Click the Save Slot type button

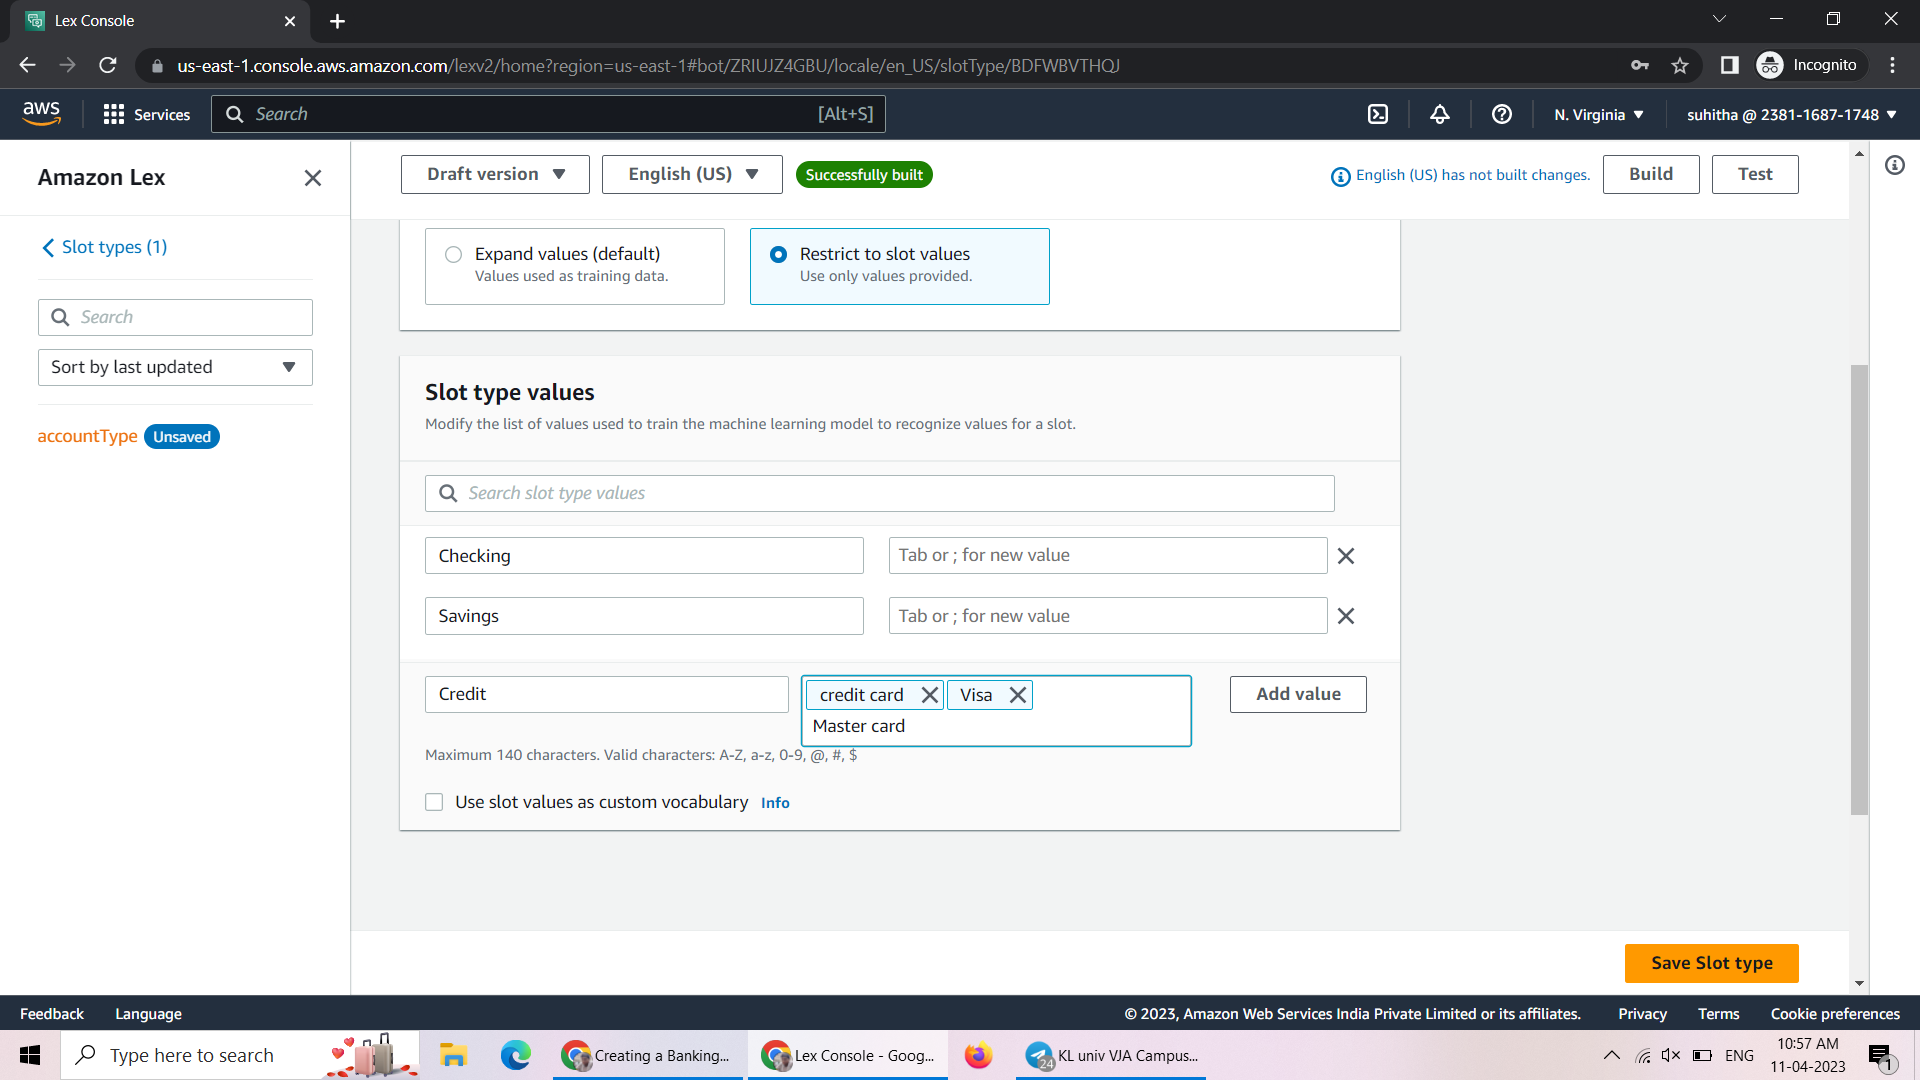tap(1711, 963)
